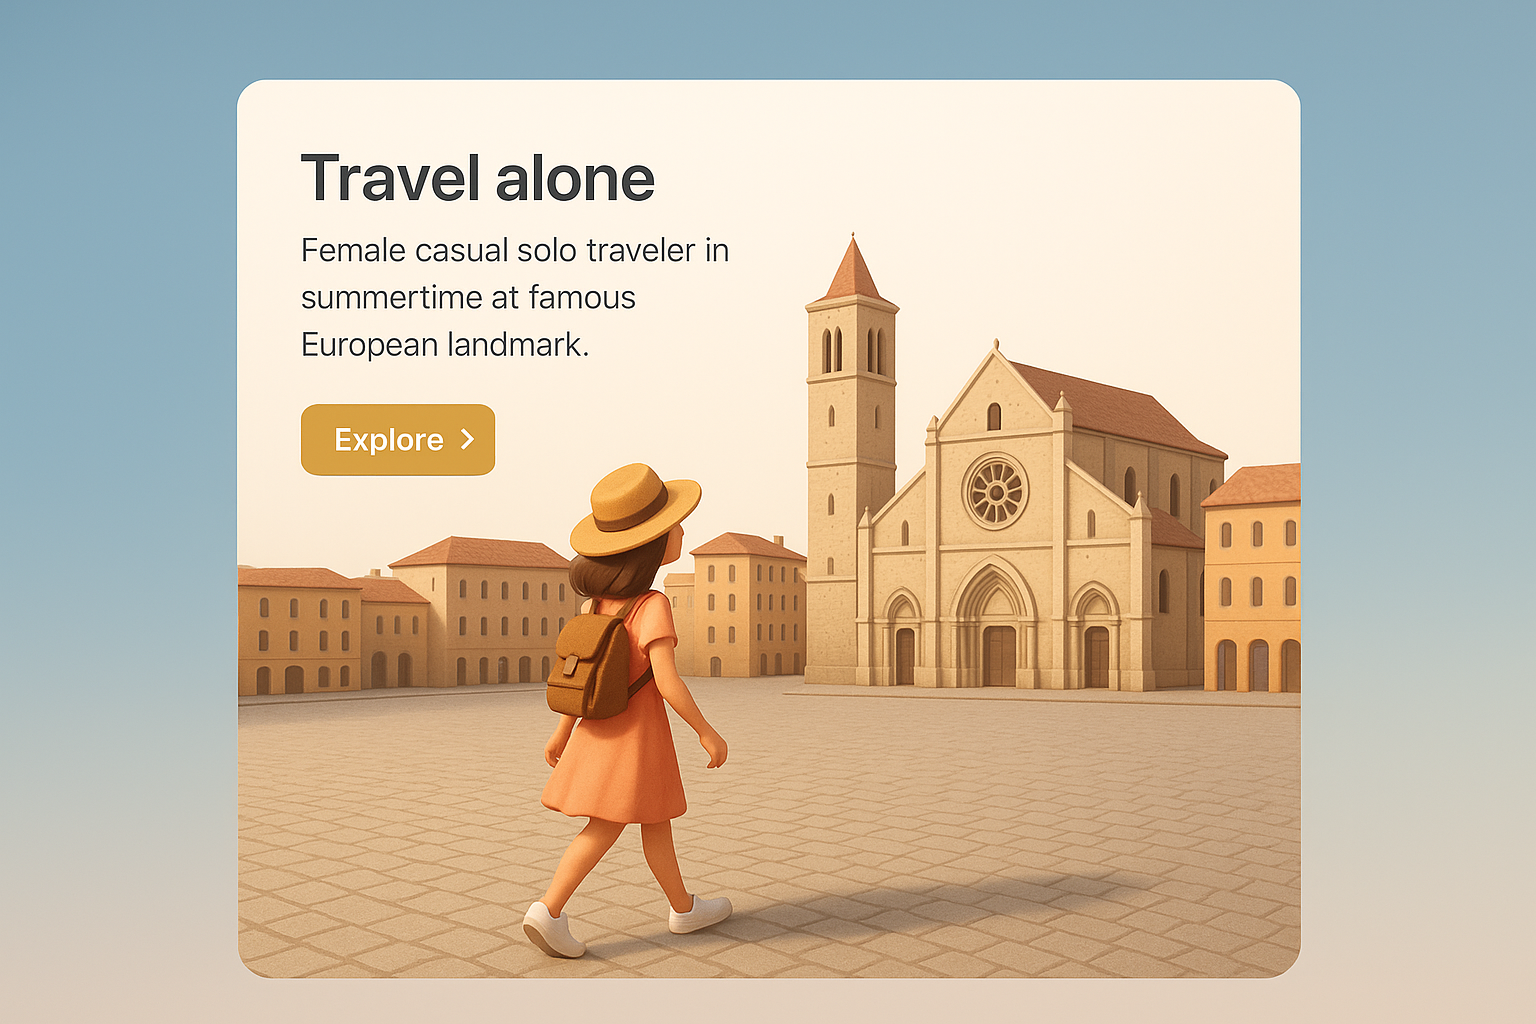Click the girl's rear white sneaker
Viewport: 1536px width, 1024px height.
(553, 929)
